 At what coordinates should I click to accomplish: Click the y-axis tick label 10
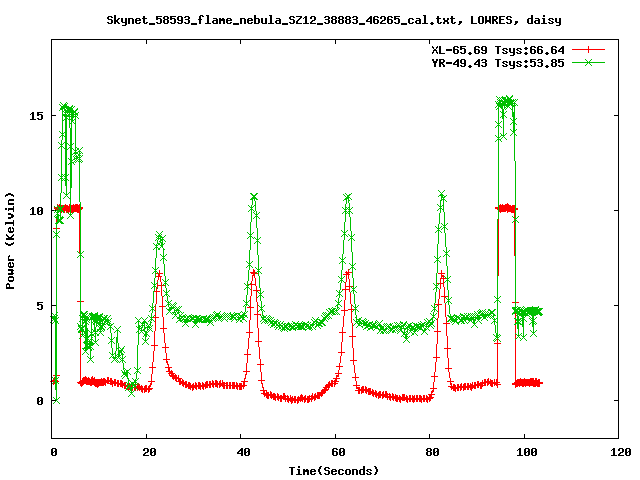(36, 211)
